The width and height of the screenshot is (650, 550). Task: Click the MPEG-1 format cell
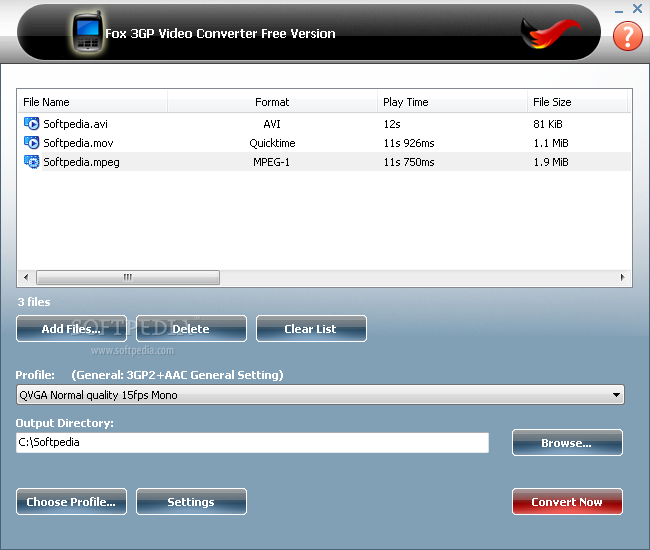pos(272,162)
